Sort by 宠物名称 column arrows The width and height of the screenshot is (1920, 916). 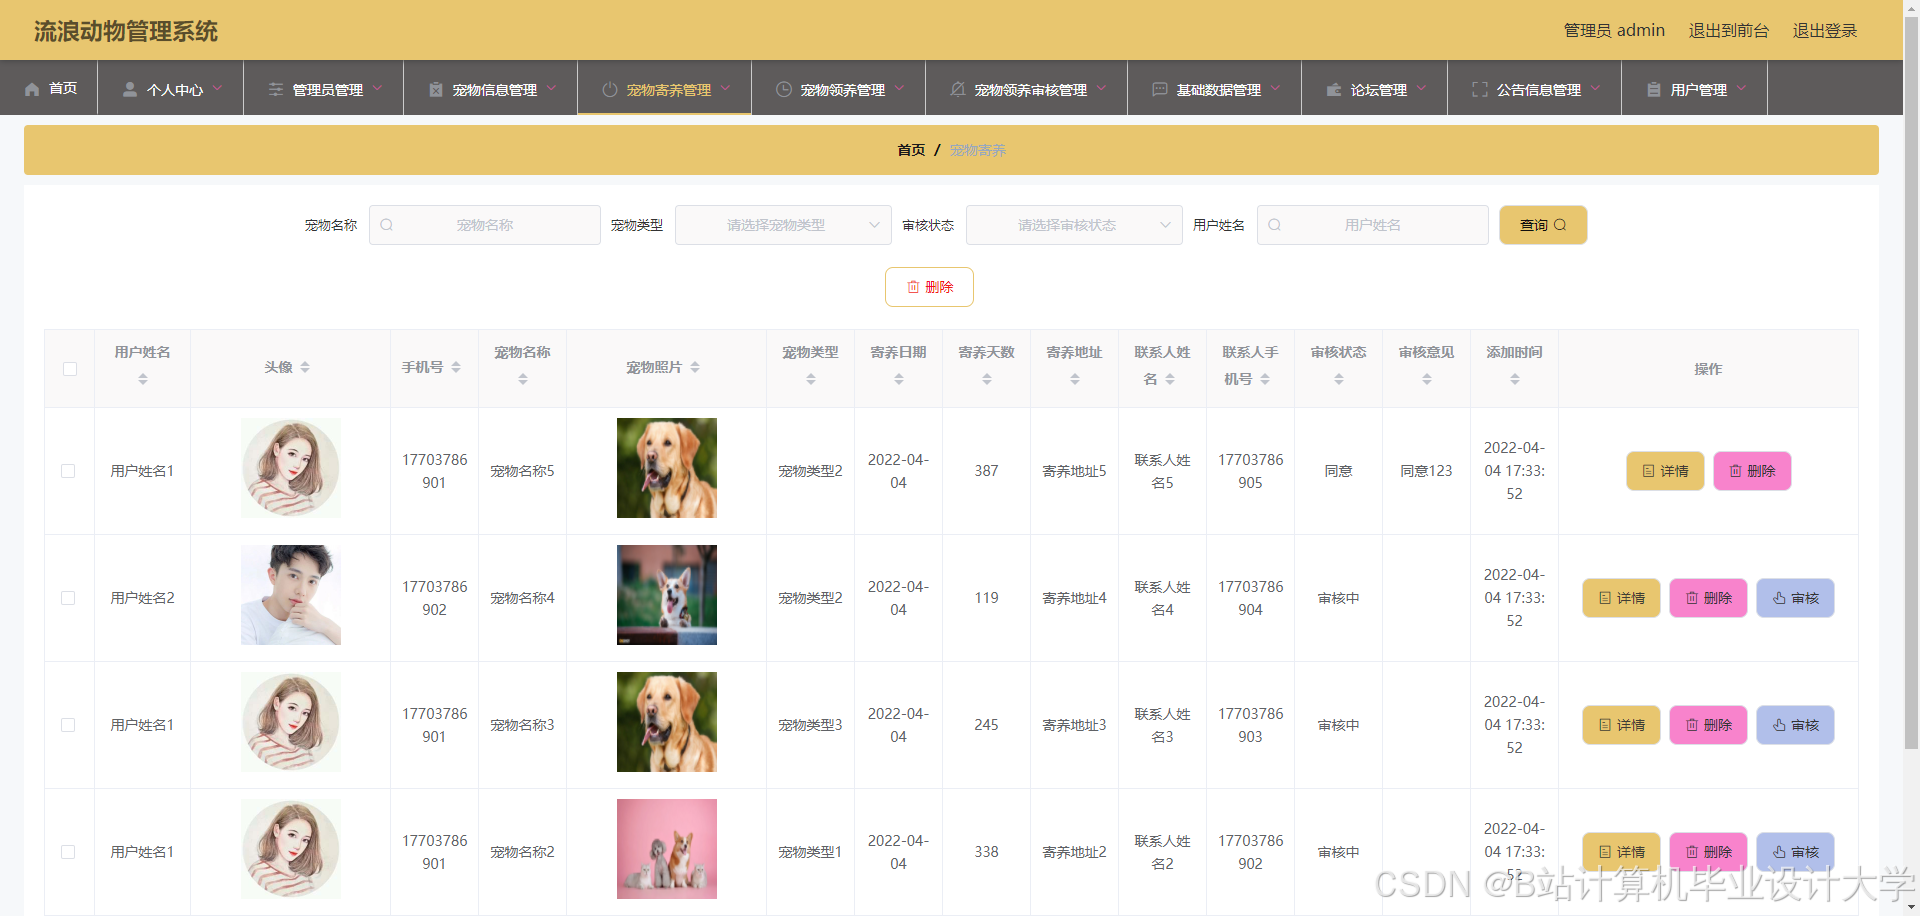(x=523, y=379)
